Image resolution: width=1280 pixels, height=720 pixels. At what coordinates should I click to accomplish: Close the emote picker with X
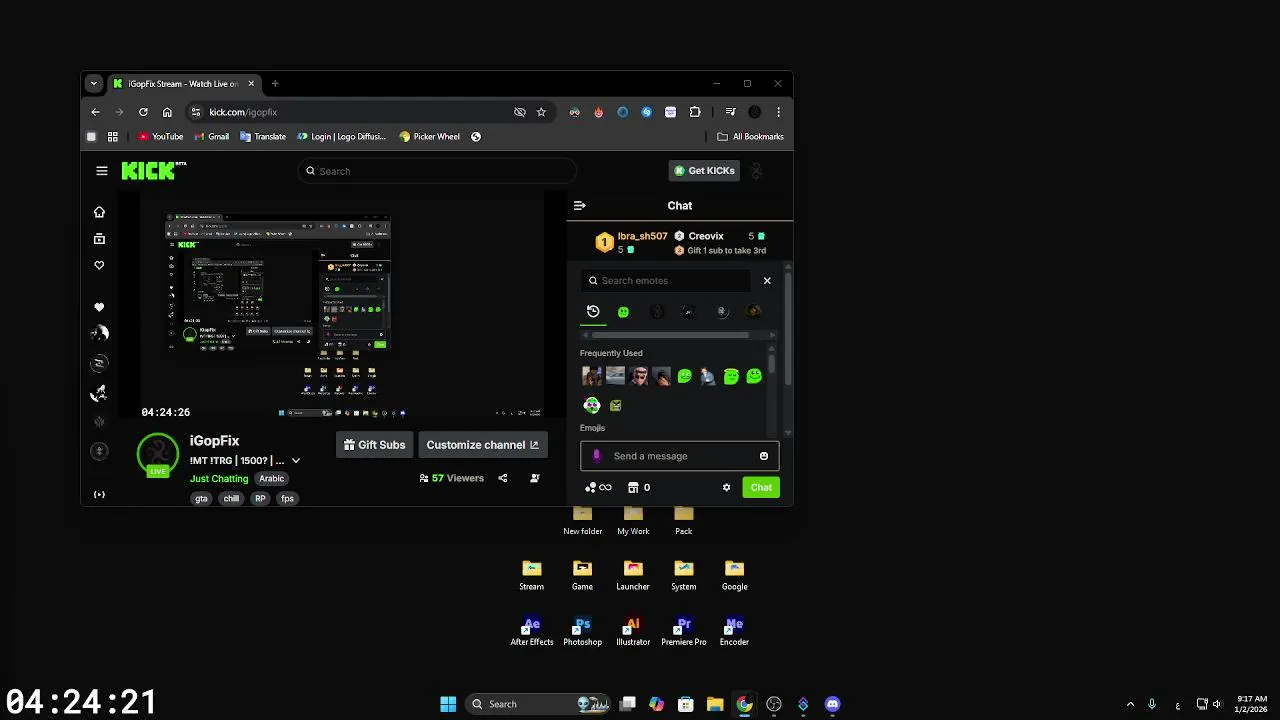pos(767,281)
